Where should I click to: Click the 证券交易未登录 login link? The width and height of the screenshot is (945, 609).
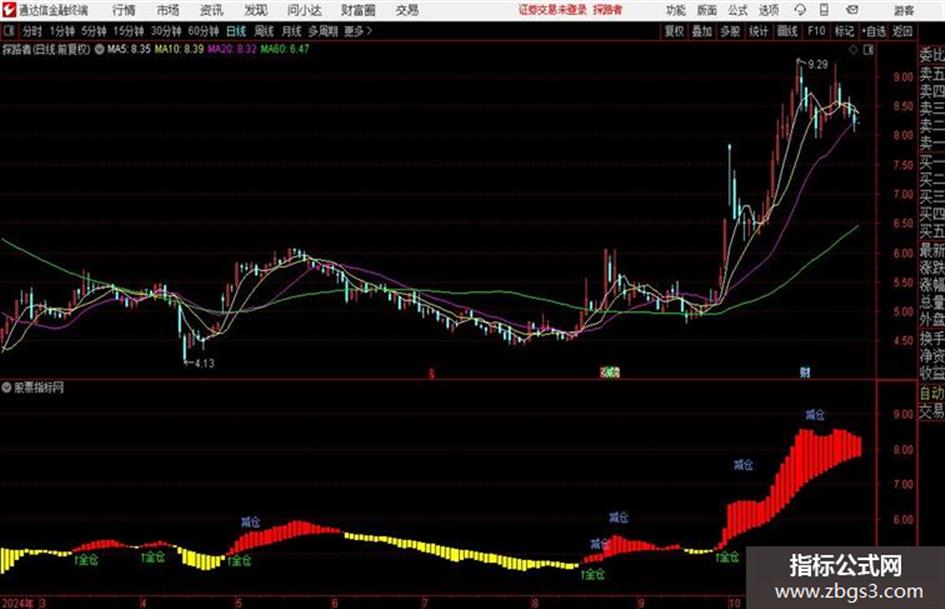[553, 10]
